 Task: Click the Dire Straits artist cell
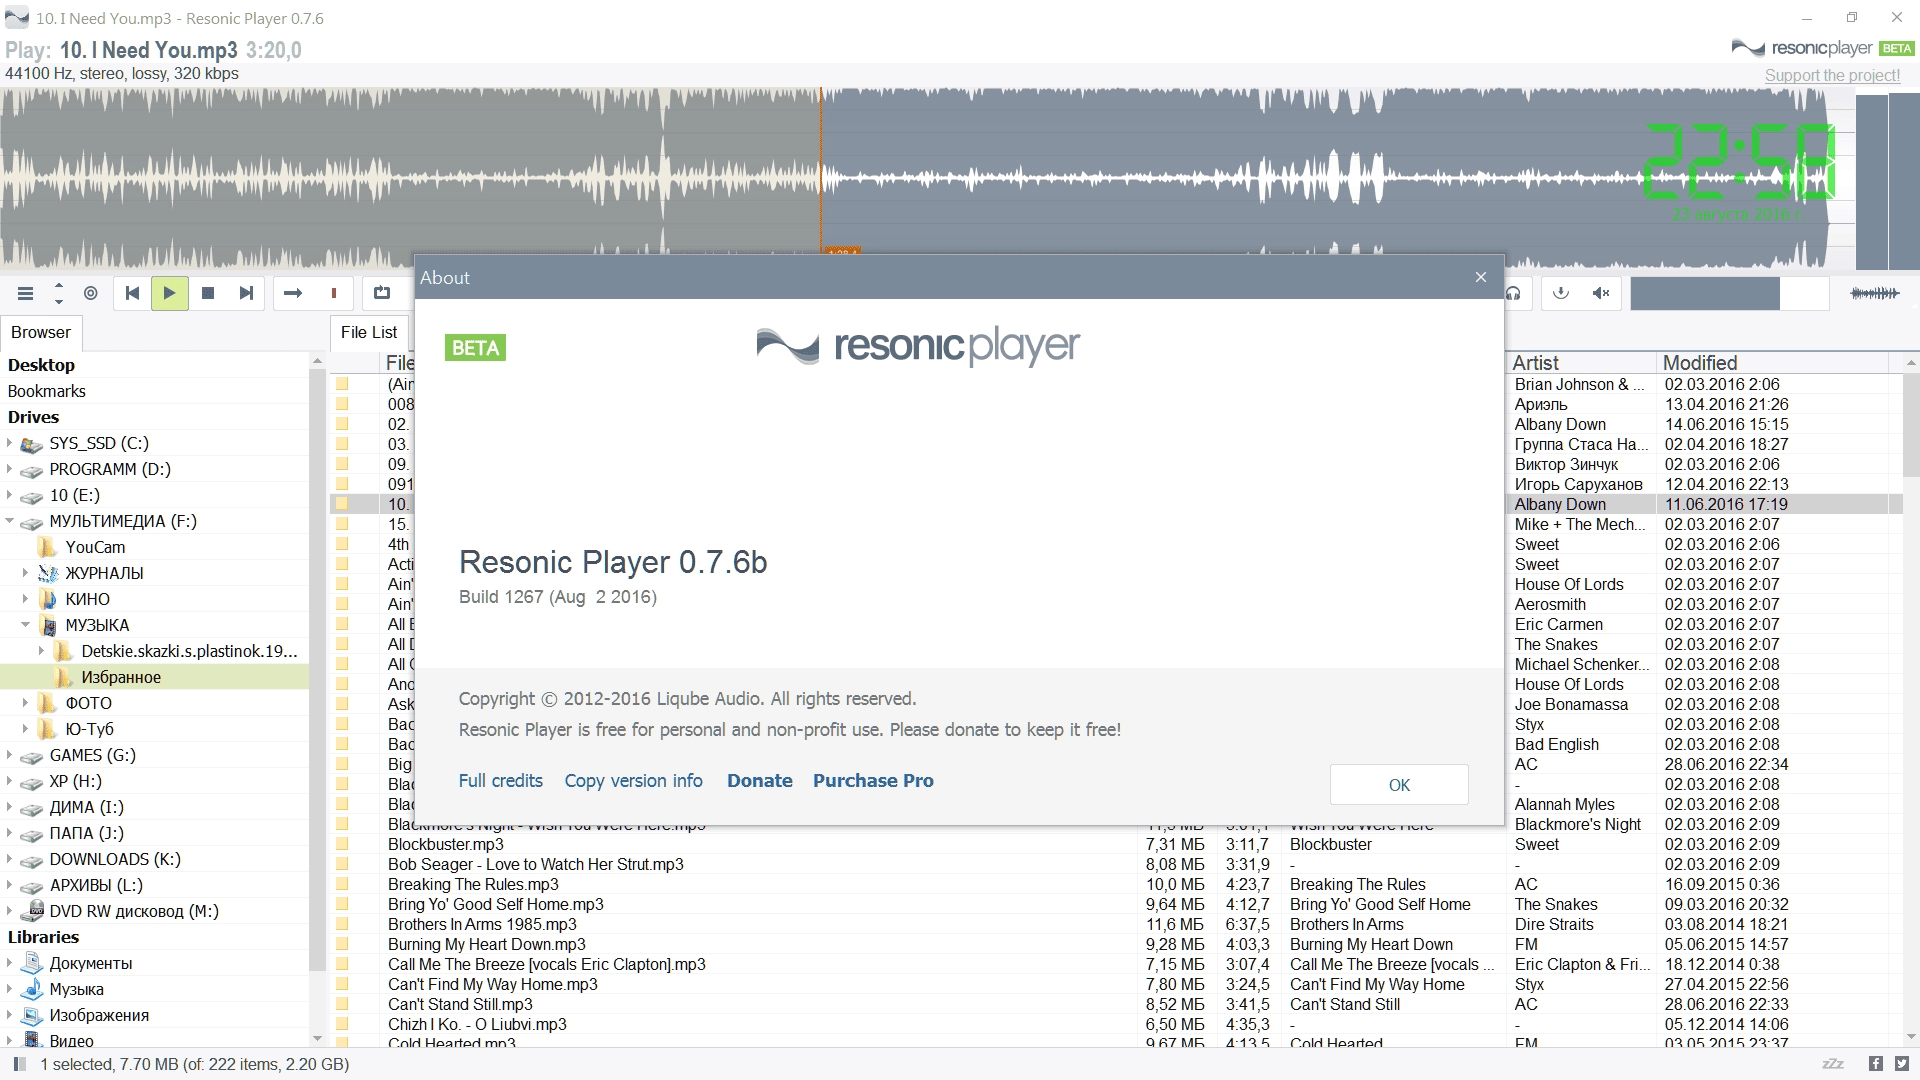point(1554,924)
